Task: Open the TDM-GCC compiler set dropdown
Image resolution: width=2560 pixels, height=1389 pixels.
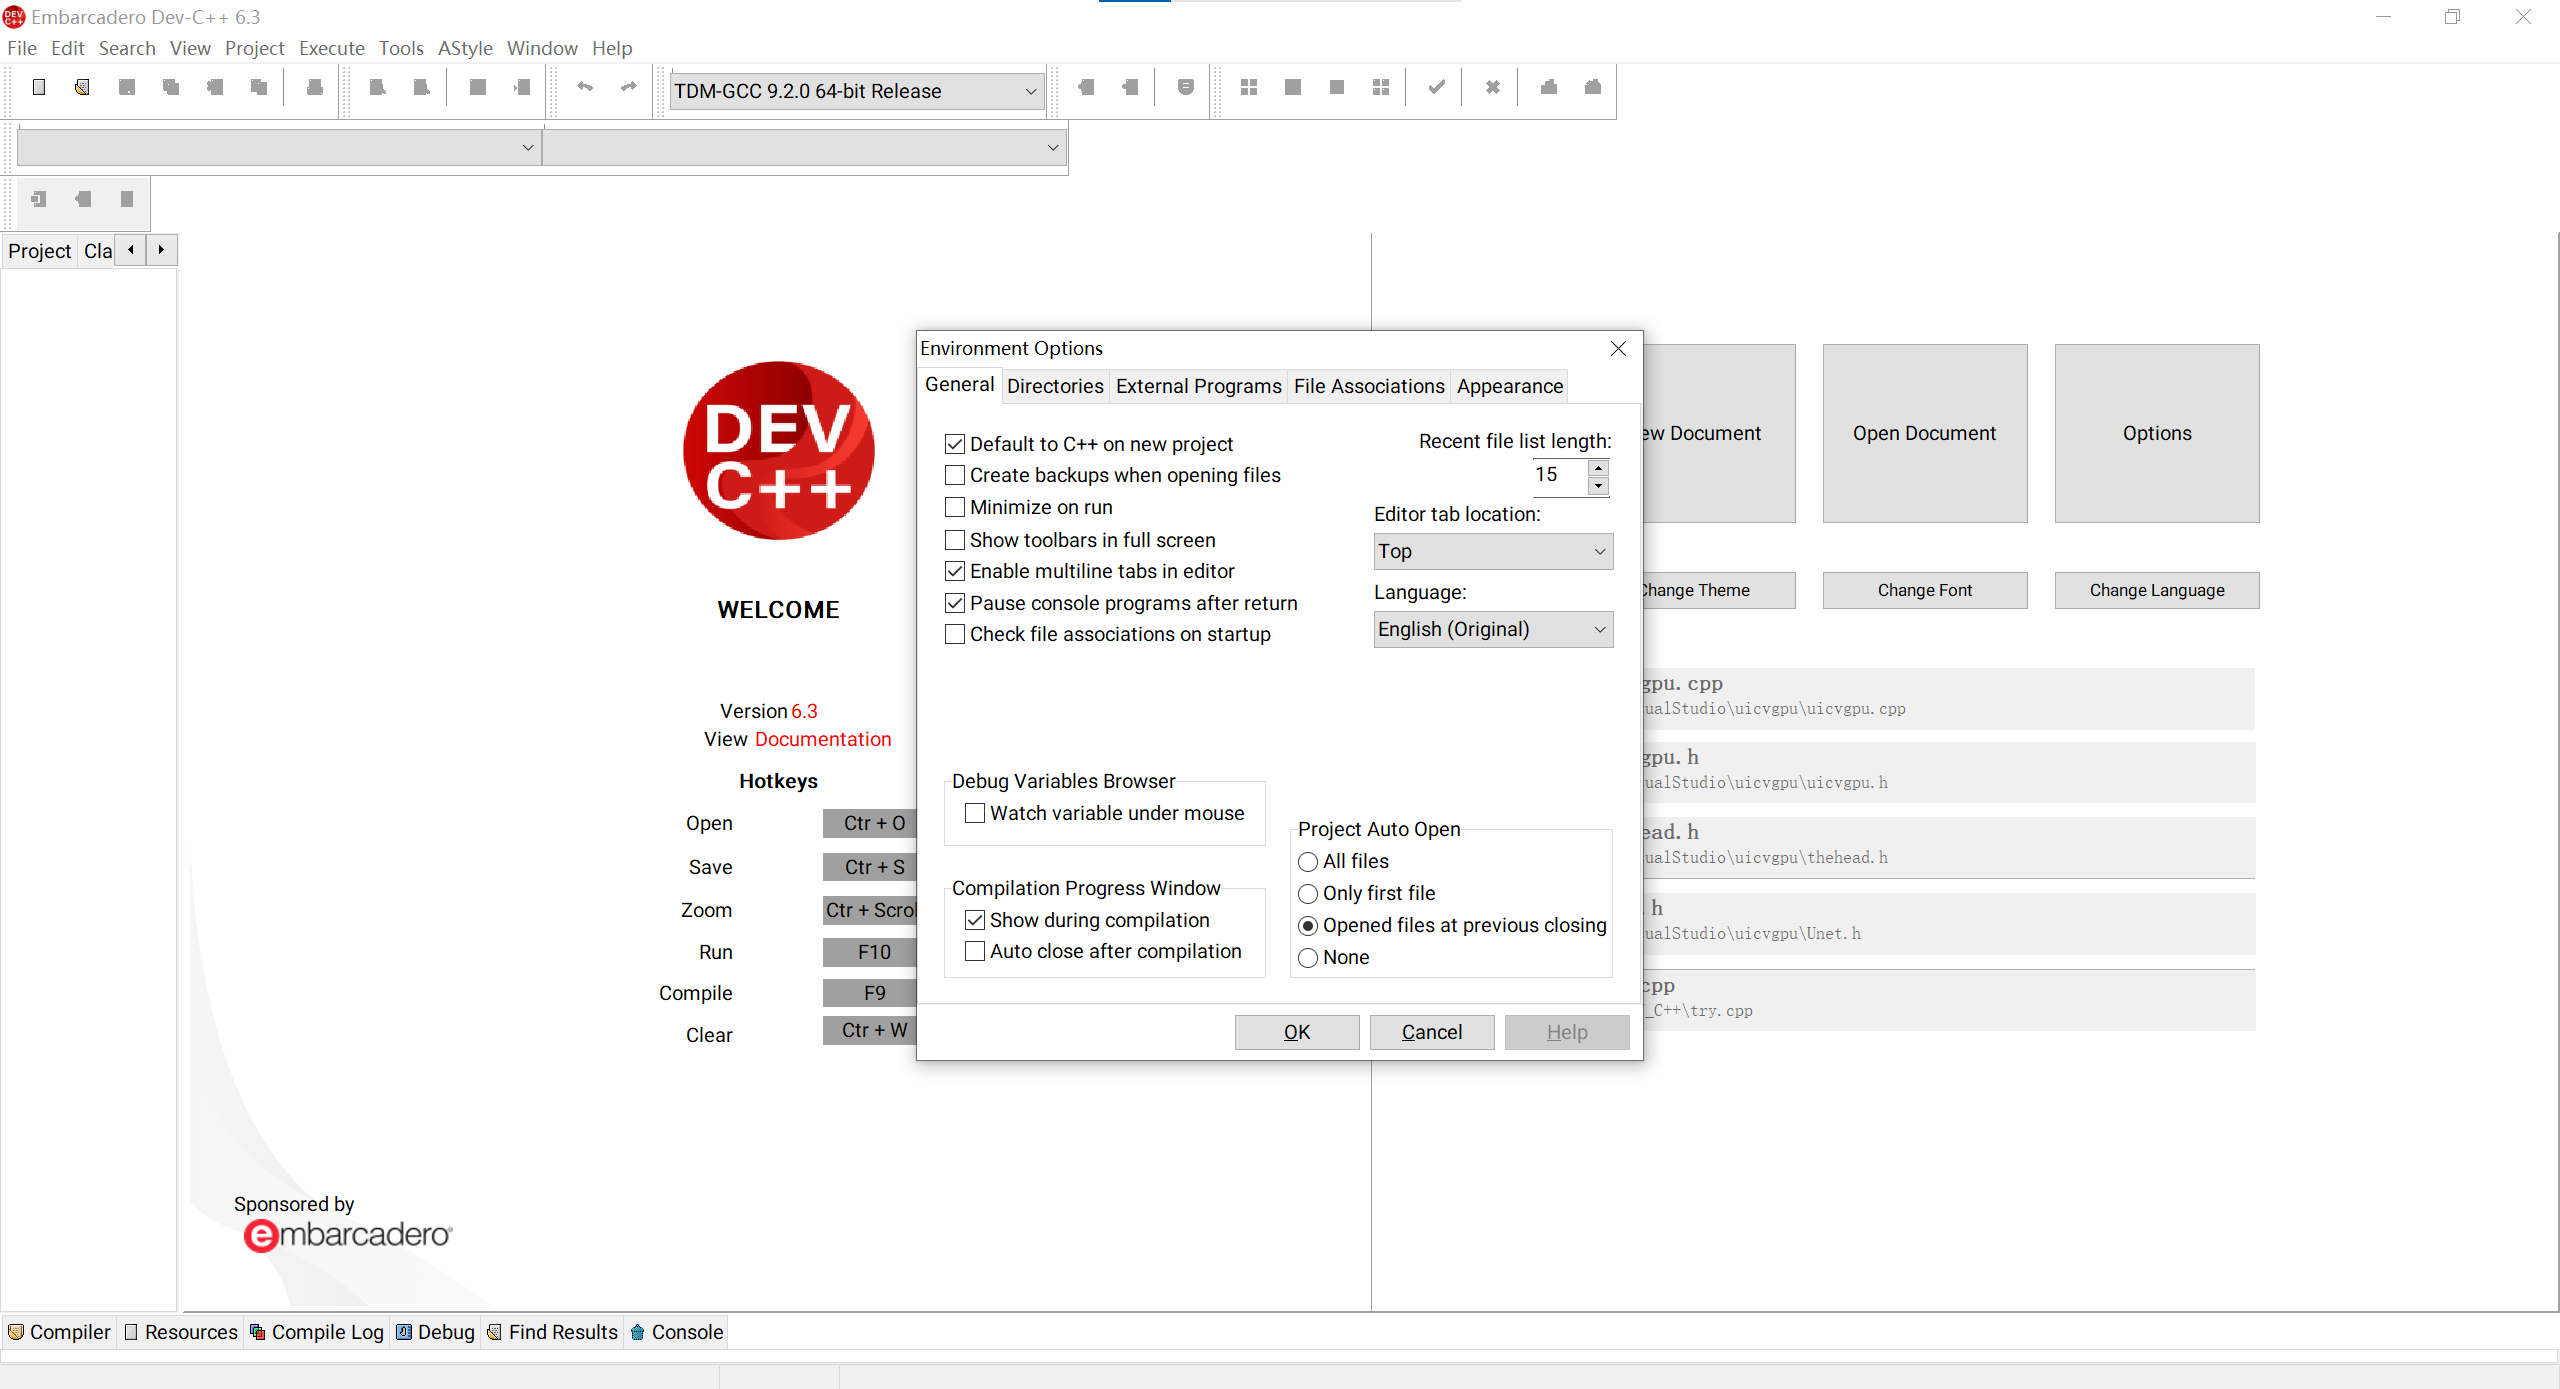Action: point(856,91)
